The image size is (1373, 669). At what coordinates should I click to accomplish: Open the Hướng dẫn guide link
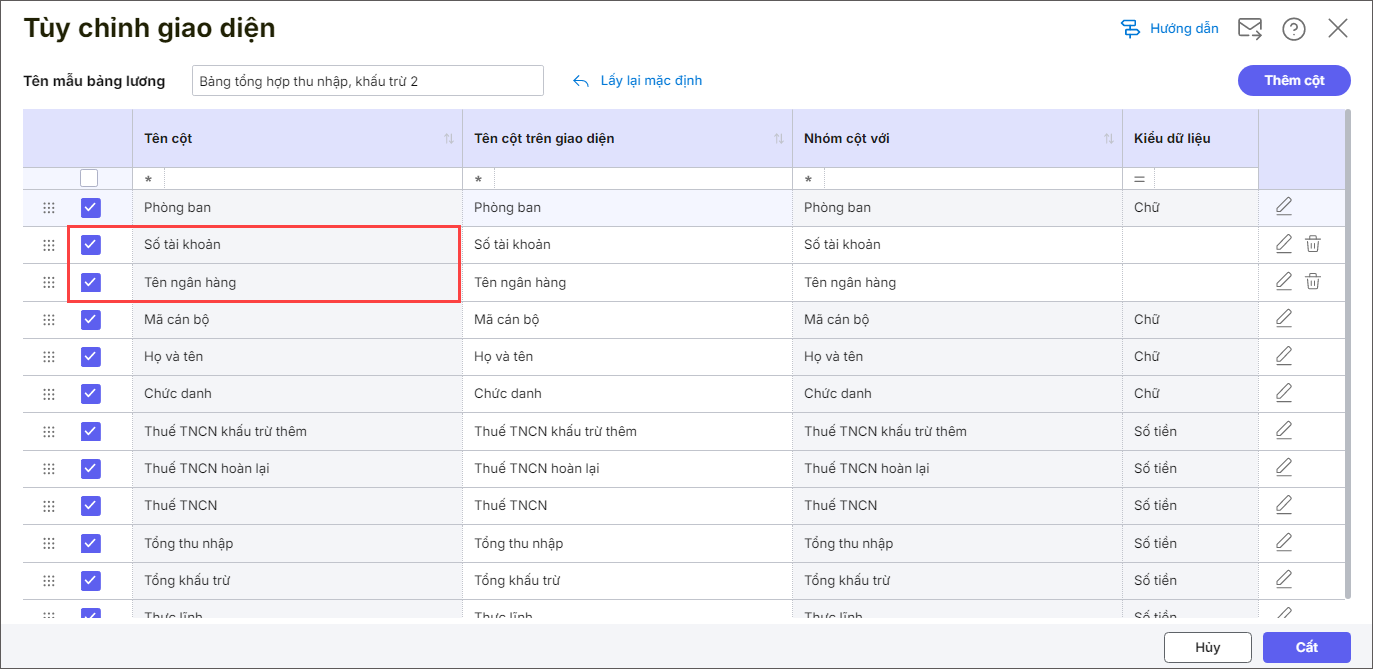click(1170, 29)
